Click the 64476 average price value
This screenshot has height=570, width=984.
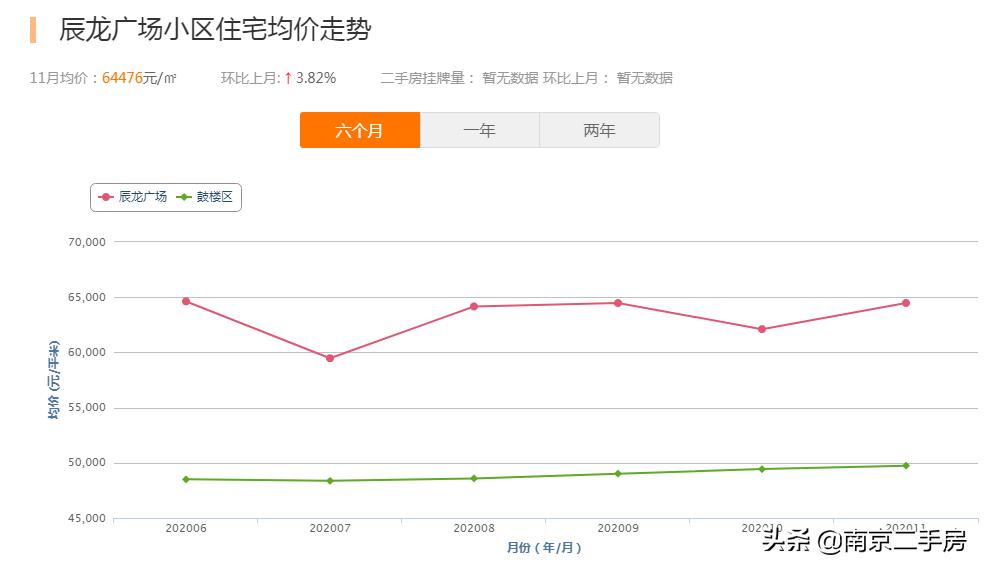[122, 78]
